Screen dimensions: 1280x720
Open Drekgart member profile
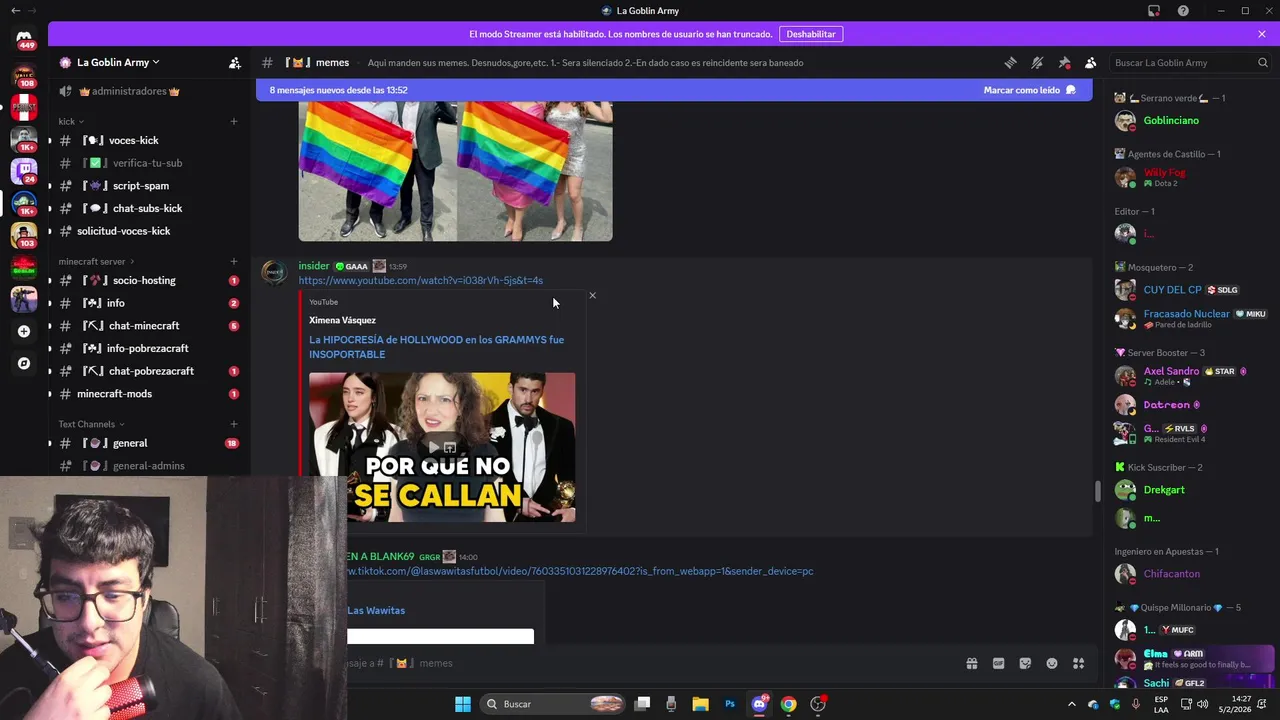(x=1190, y=490)
